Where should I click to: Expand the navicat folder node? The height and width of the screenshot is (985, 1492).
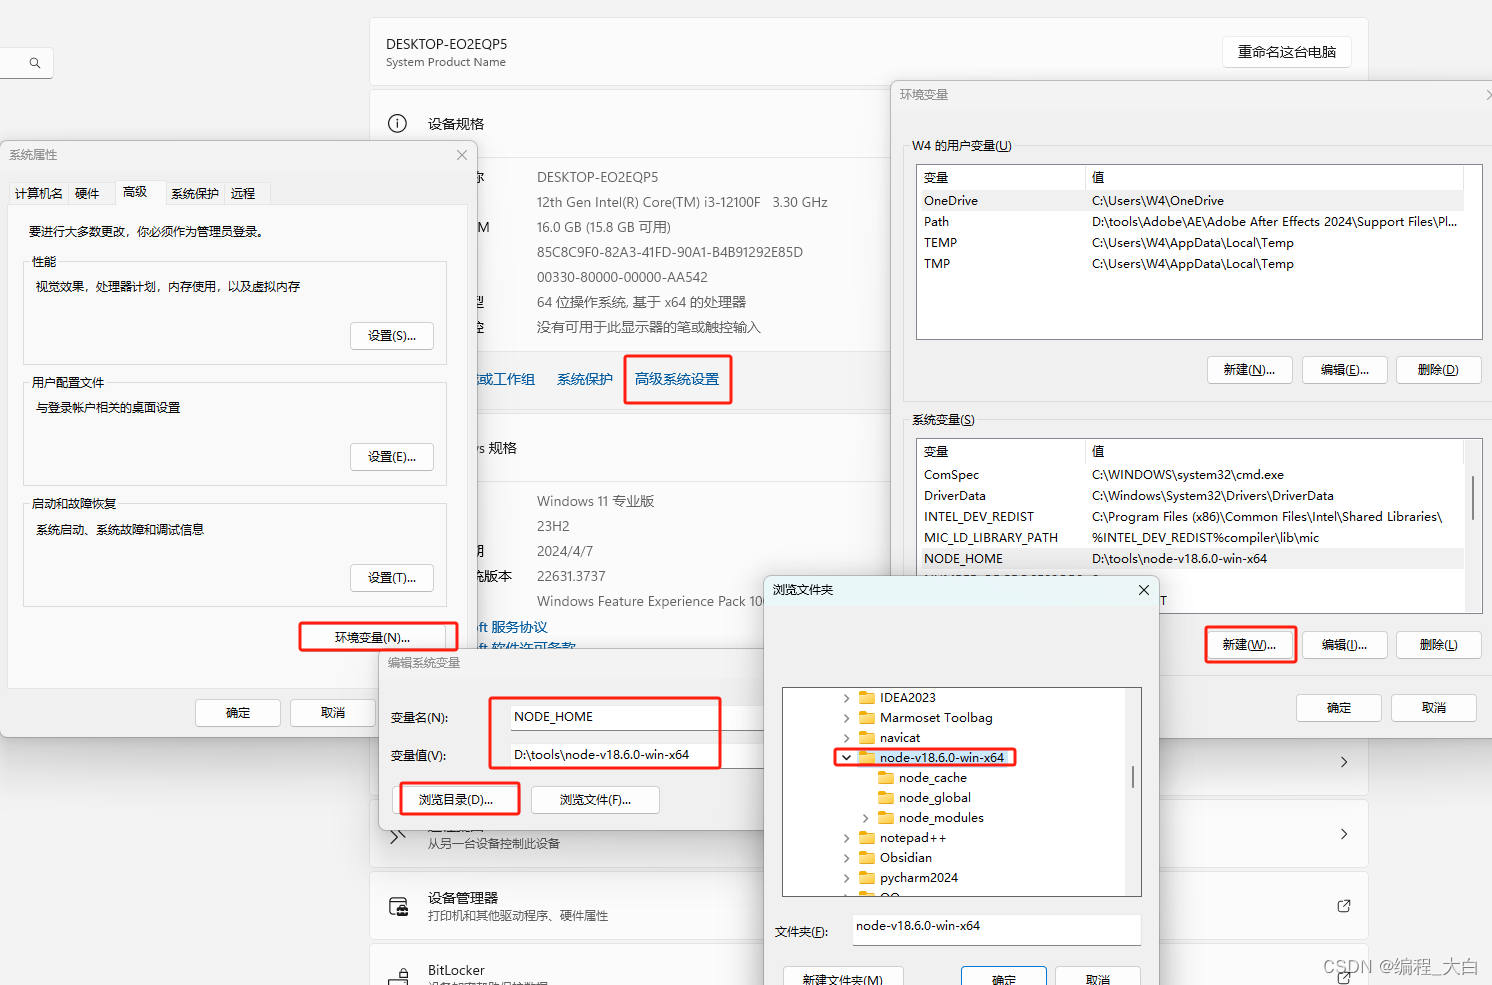coord(846,738)
